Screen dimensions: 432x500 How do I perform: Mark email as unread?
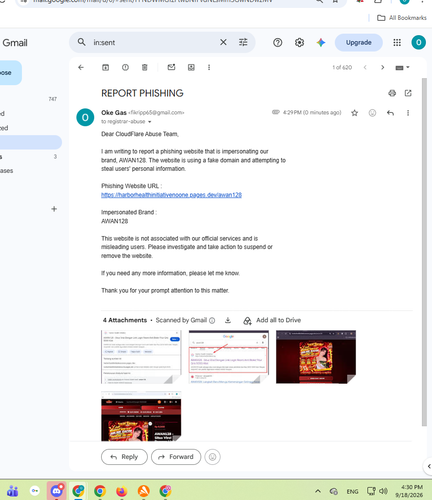click(171, 68)
